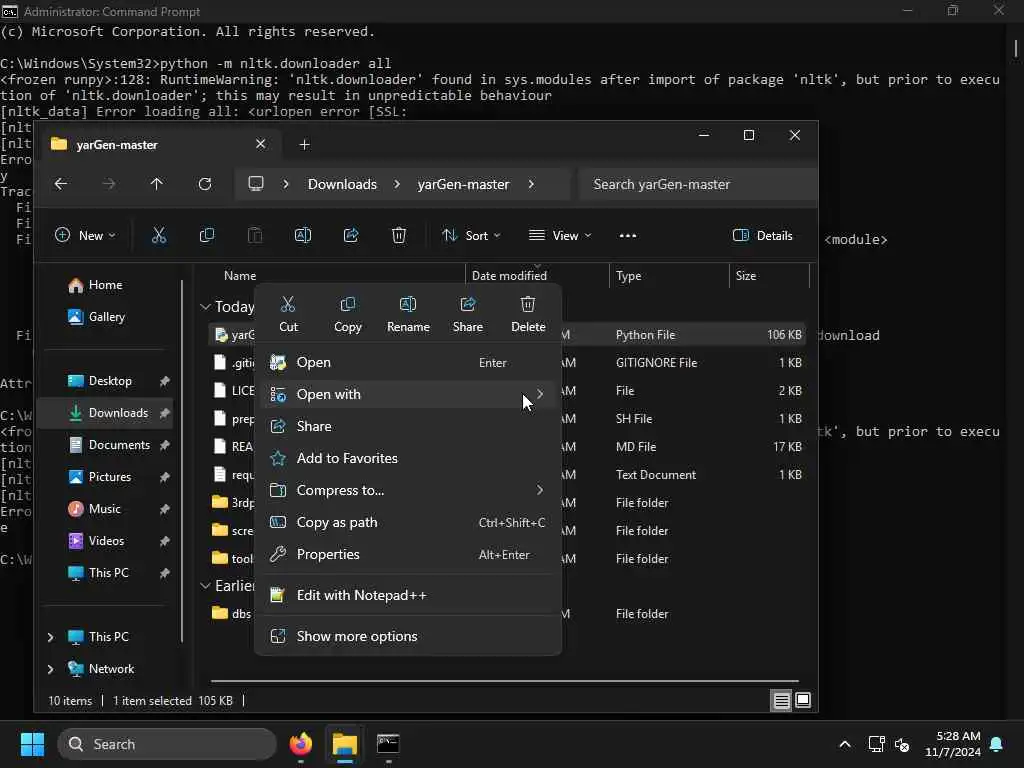Click the toolbar Copy icon

(x=206, y=236)
